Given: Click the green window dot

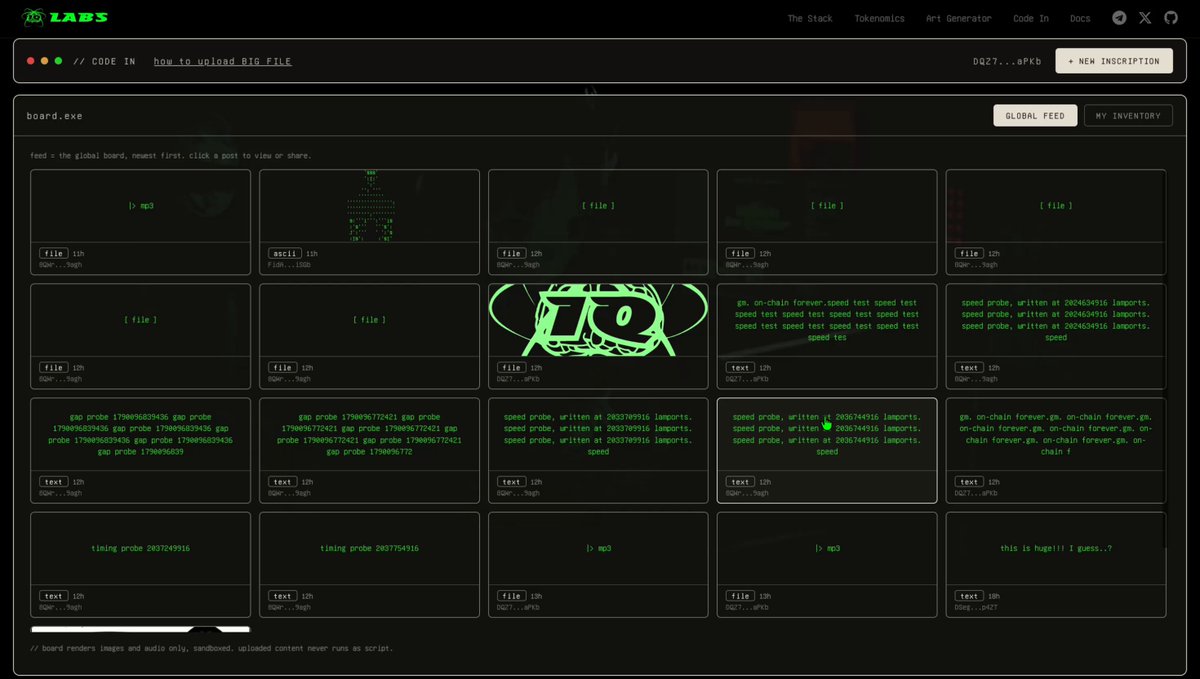Looking at the screenshot, I should (59, 61).
